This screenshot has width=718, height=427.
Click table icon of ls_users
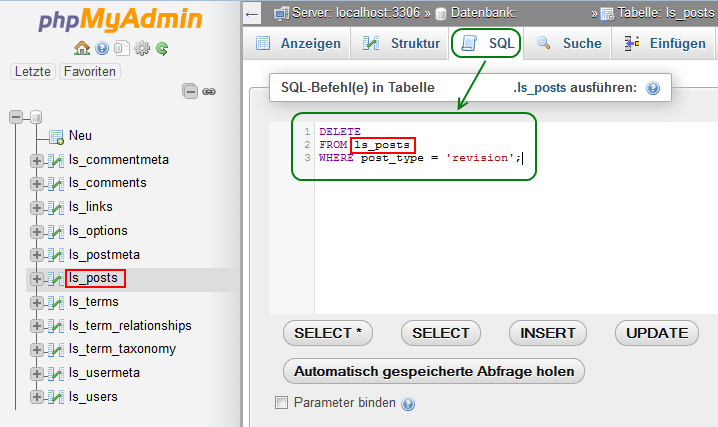click(x=56, y=397)
